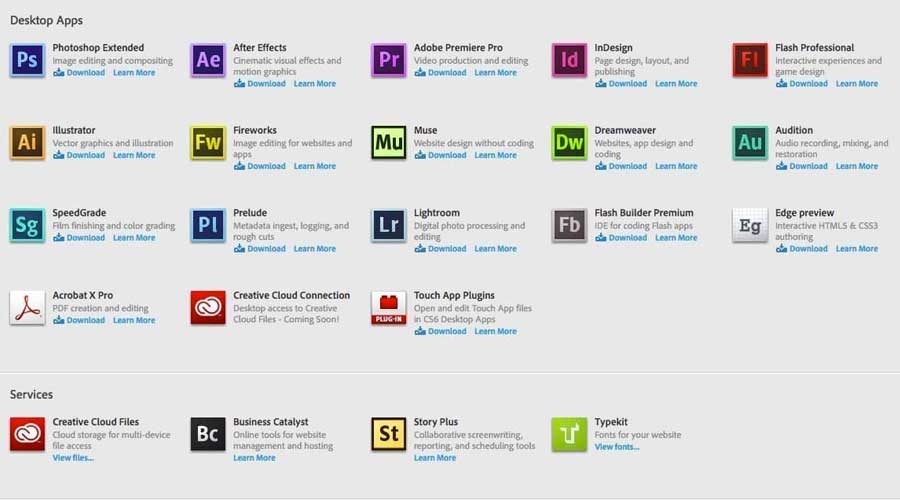Open Learn More for Adobe Premiere Pro

496,73
